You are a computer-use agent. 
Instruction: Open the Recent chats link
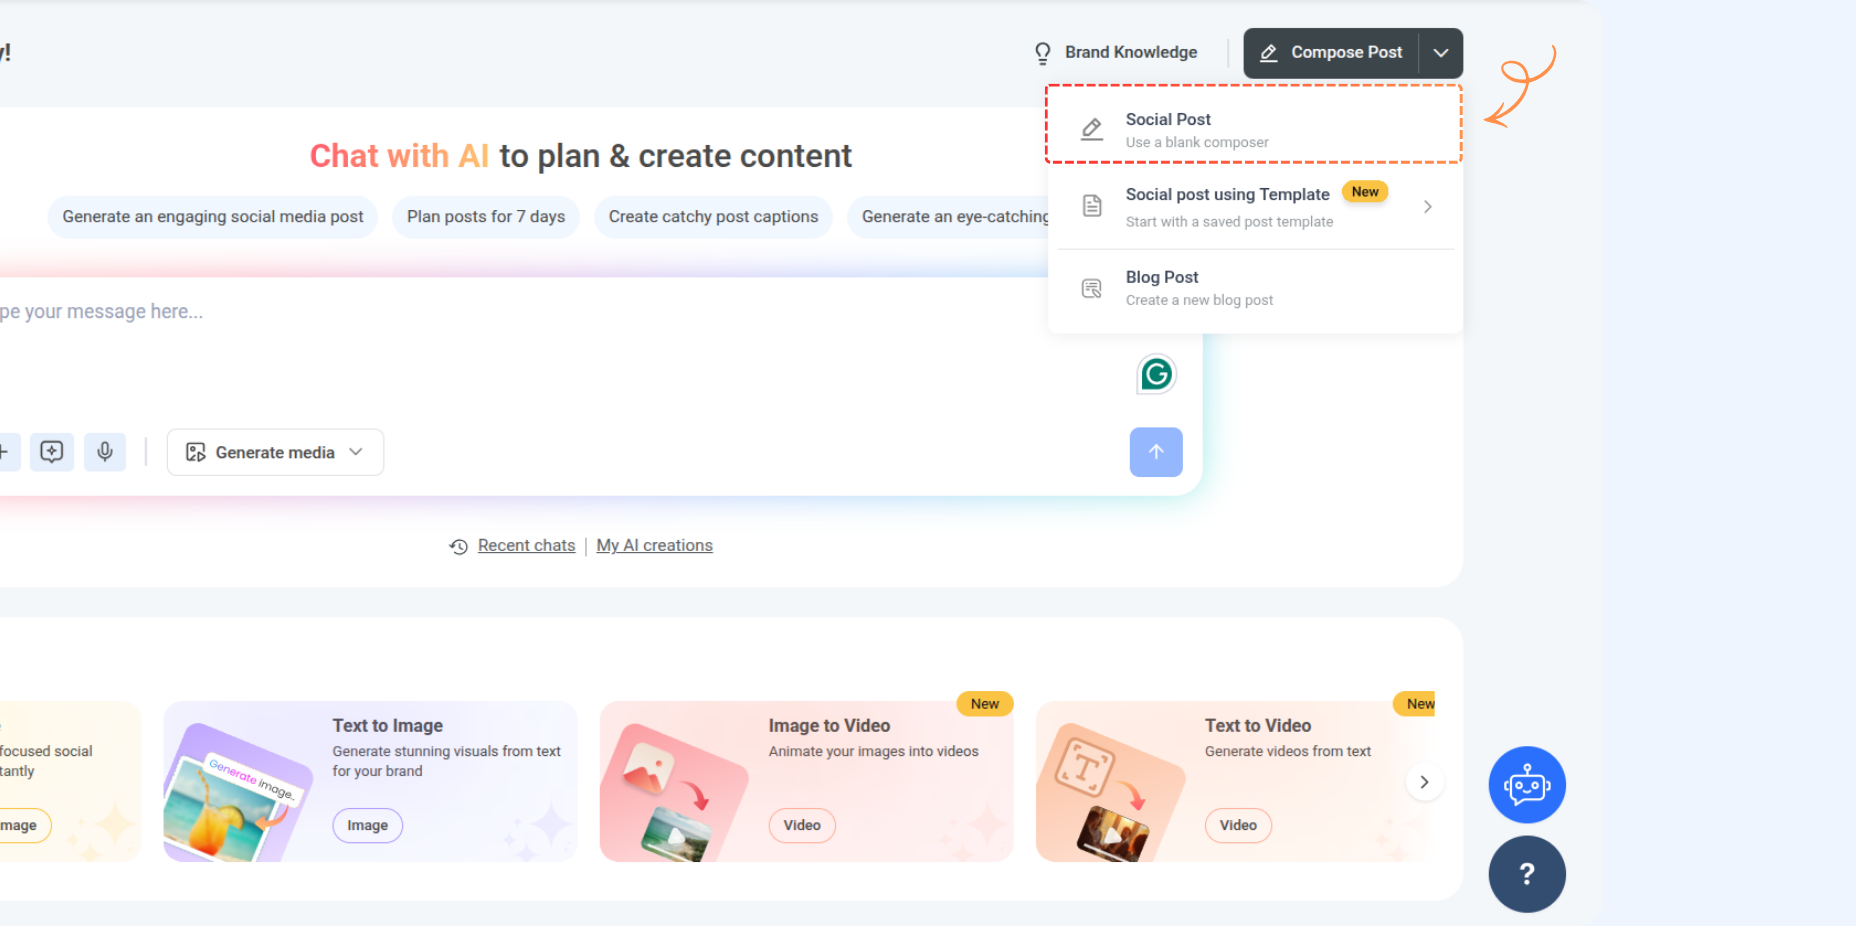[x=527, y=545]
